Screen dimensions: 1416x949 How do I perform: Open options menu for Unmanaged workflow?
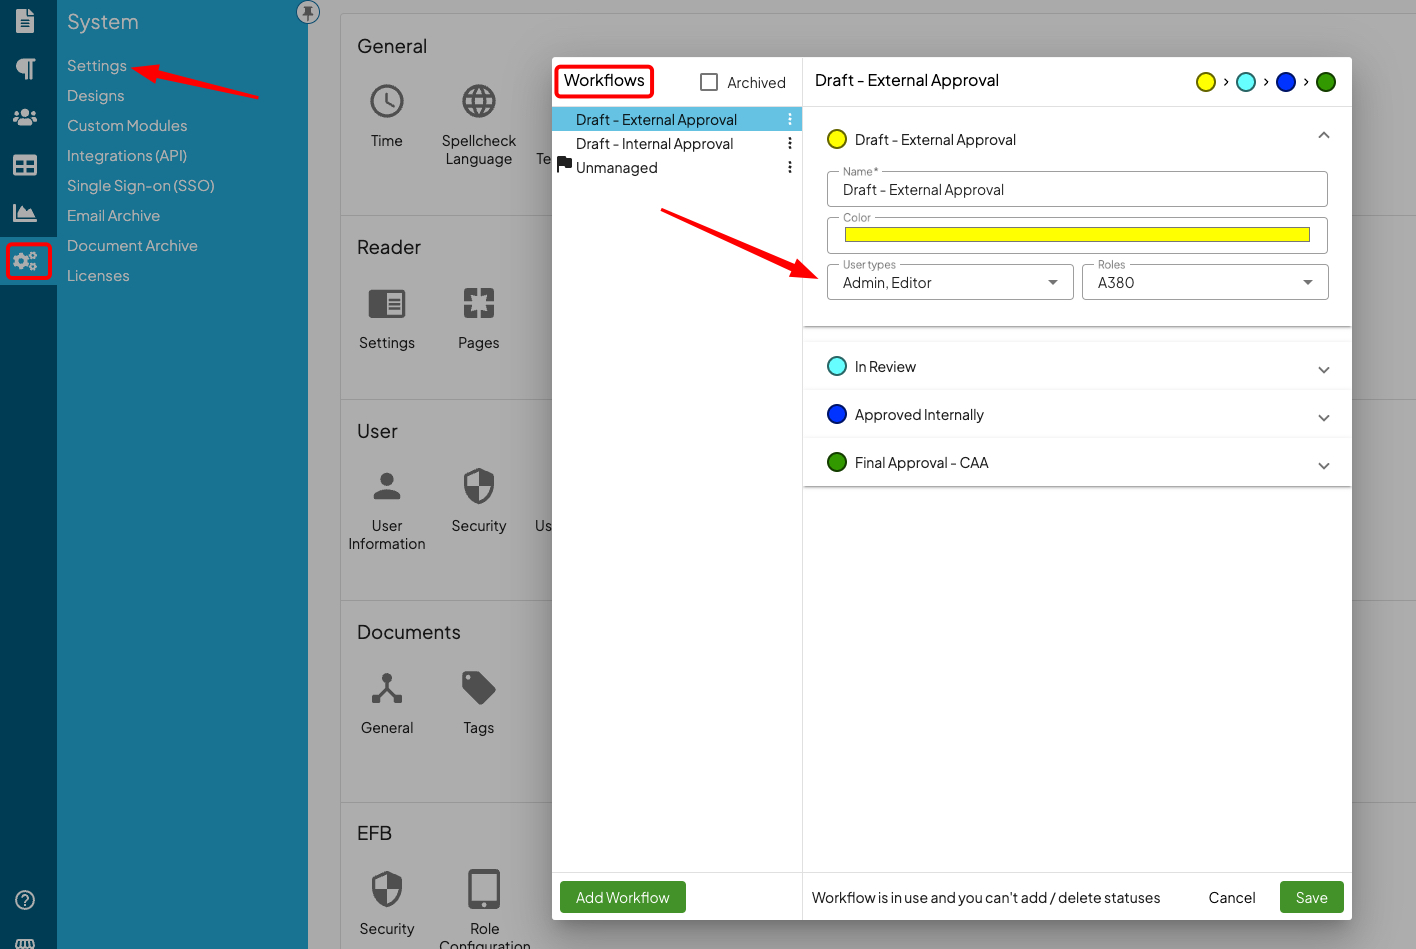point(790,167)
